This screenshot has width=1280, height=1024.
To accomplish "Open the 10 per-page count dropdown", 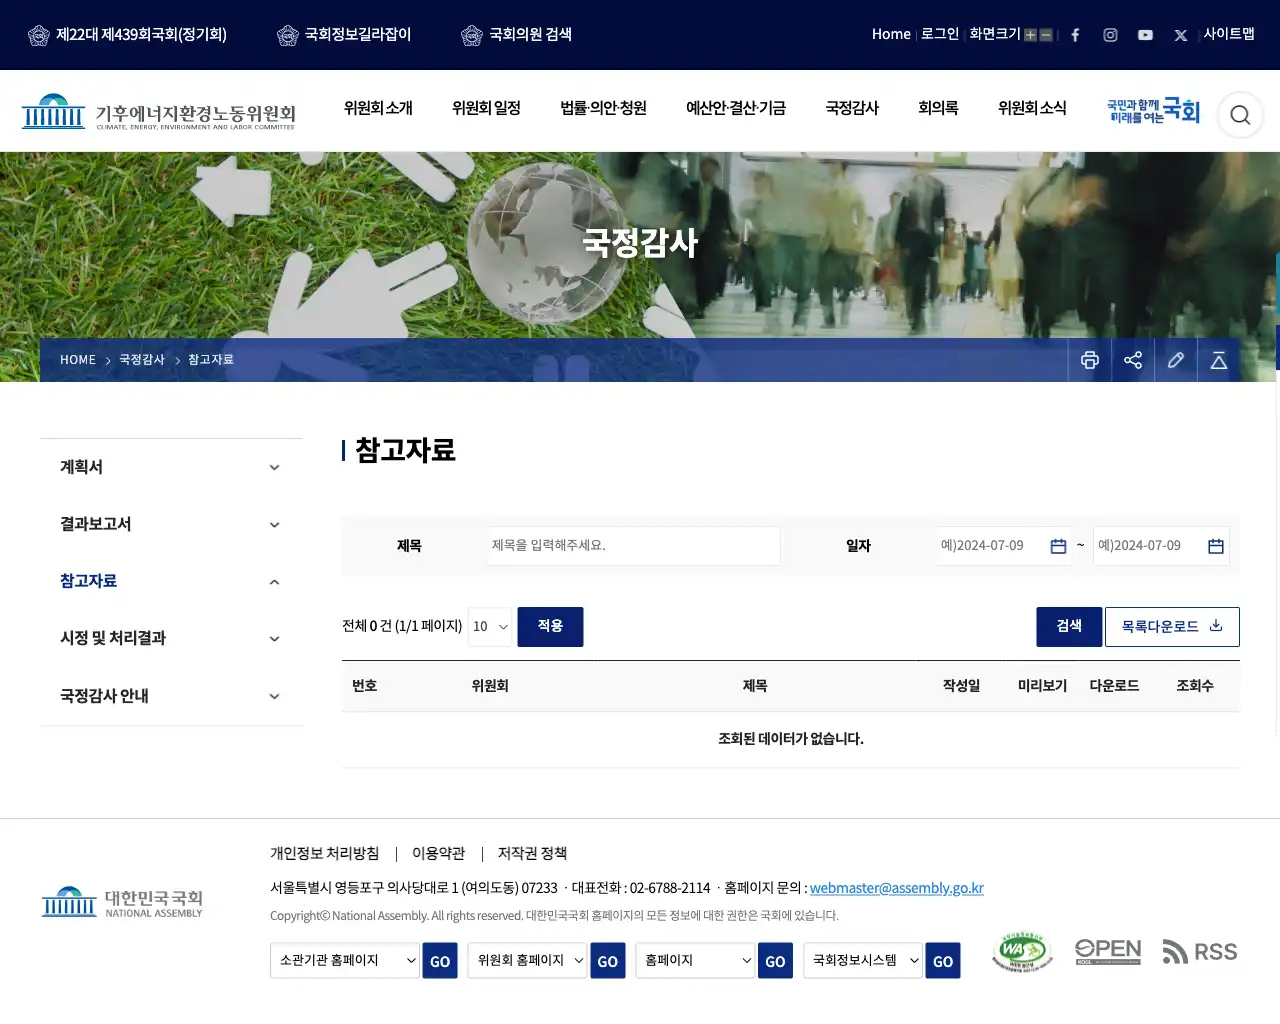I will 490,627.
